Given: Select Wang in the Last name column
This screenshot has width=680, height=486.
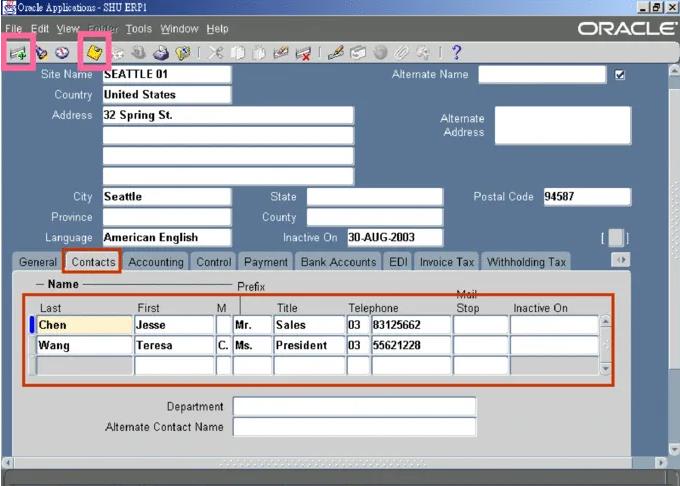Looking at the screenshot, I should (x=84, y=345).
